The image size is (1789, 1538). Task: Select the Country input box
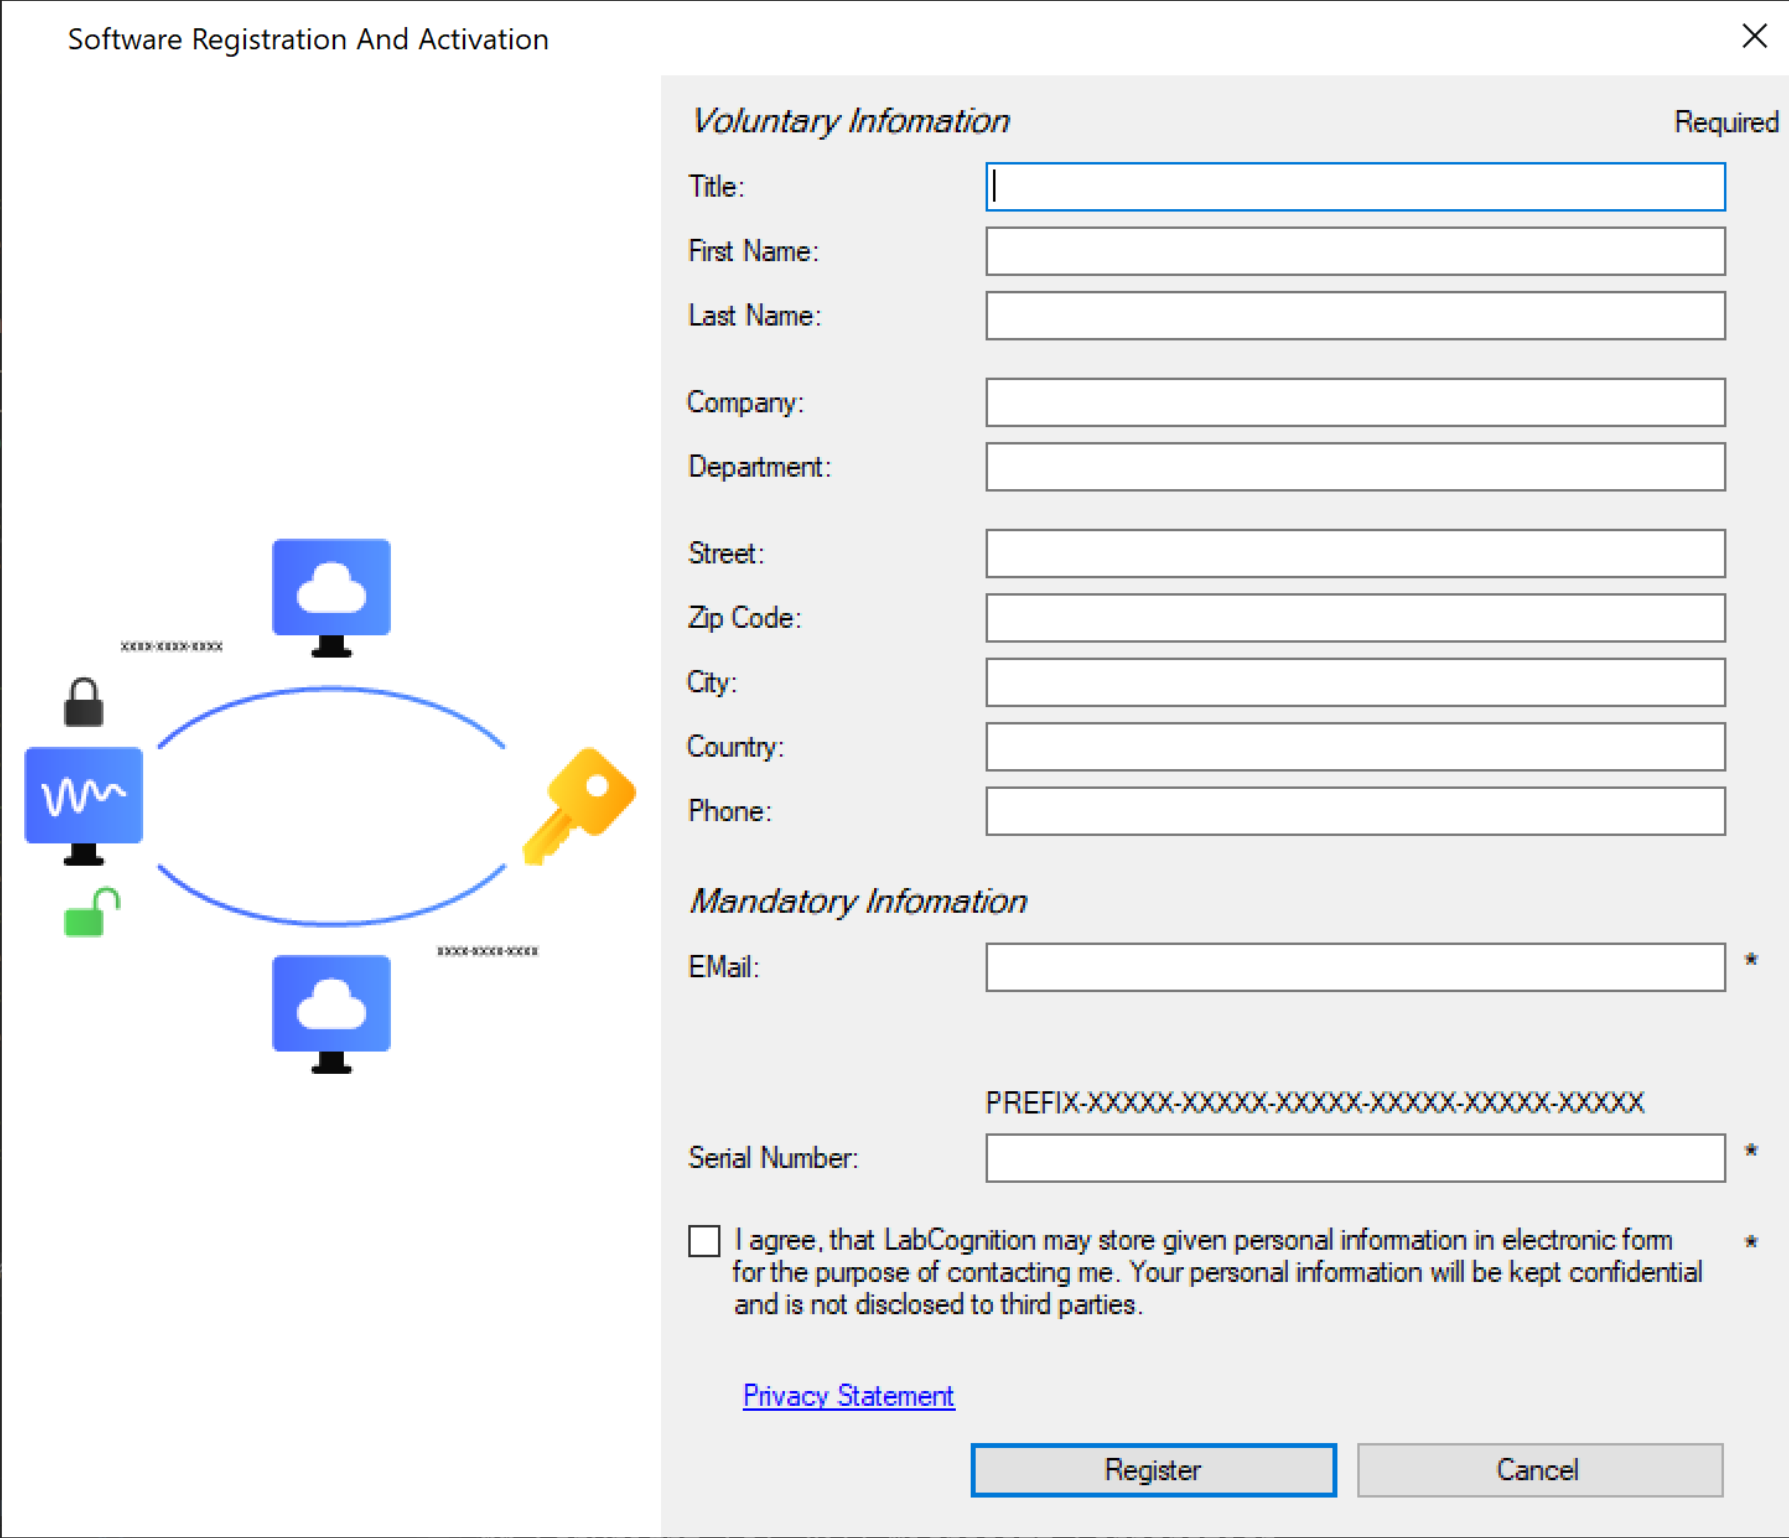(1354, 747)
